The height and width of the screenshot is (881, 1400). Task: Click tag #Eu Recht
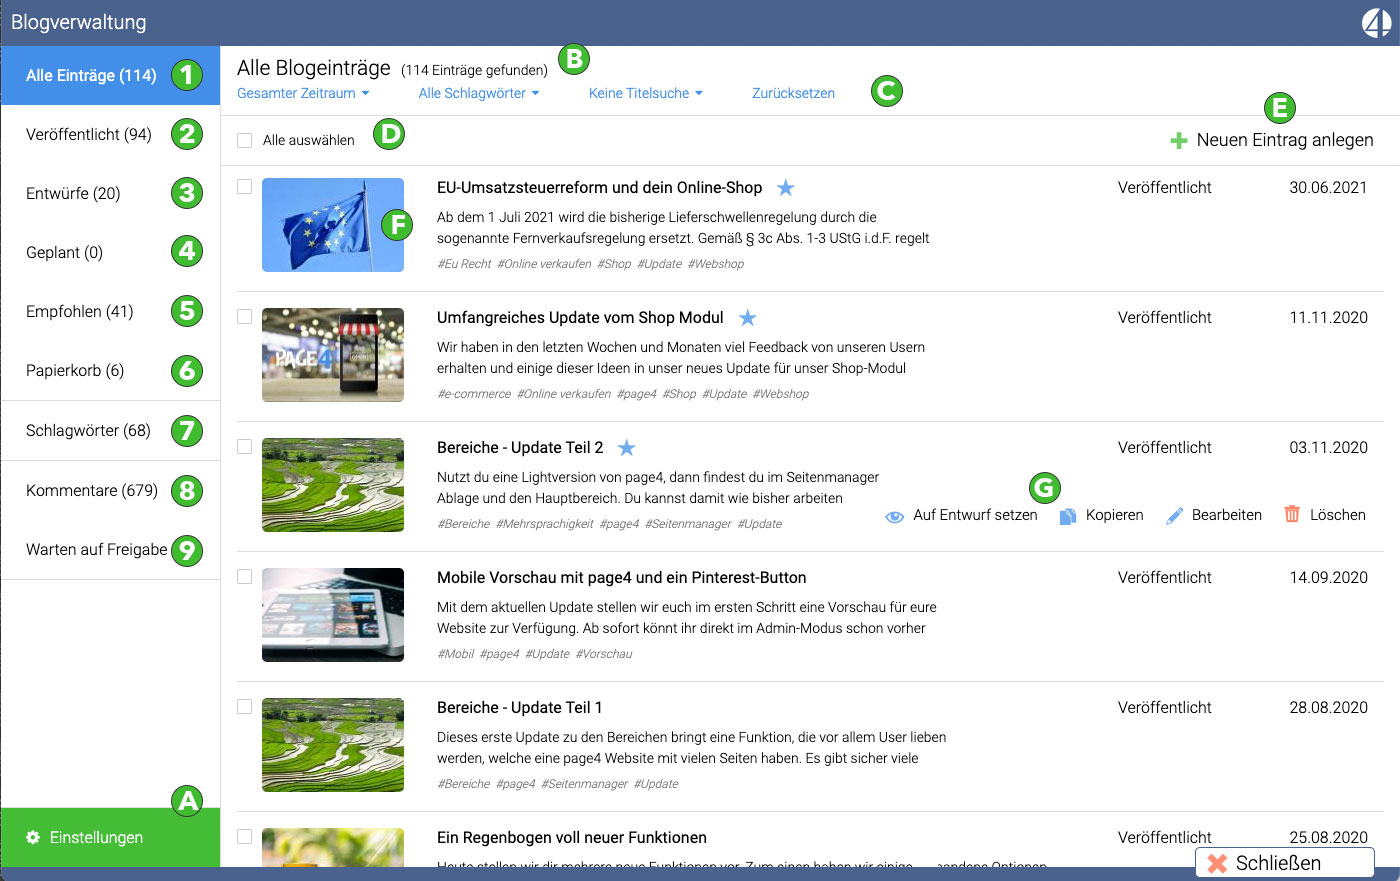[x=464, y=264]
